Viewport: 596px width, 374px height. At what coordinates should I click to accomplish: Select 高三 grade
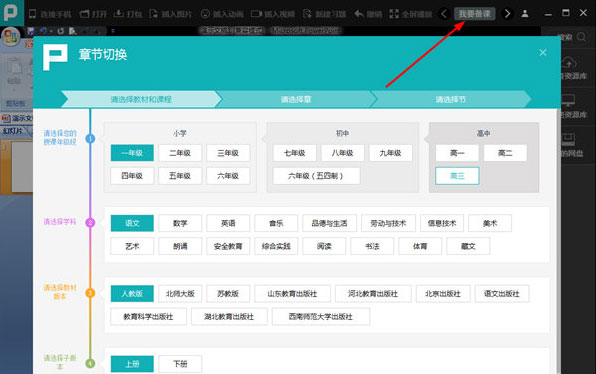pos(457,176)
